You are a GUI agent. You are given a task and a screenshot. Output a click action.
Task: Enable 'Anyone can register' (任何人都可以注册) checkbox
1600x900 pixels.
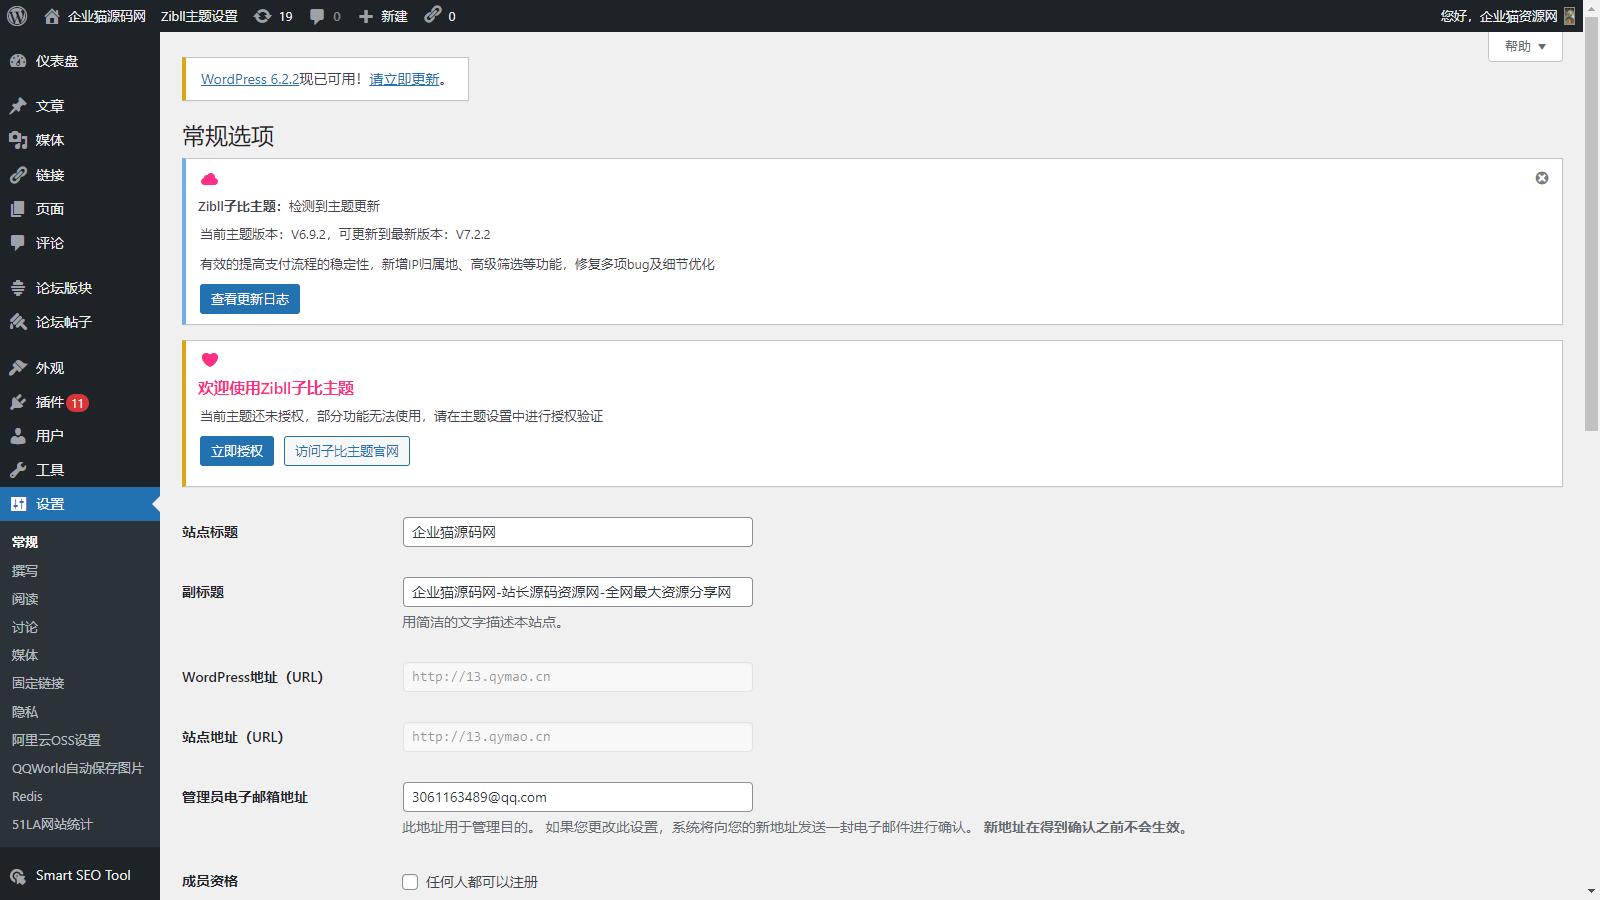[410, 882]
